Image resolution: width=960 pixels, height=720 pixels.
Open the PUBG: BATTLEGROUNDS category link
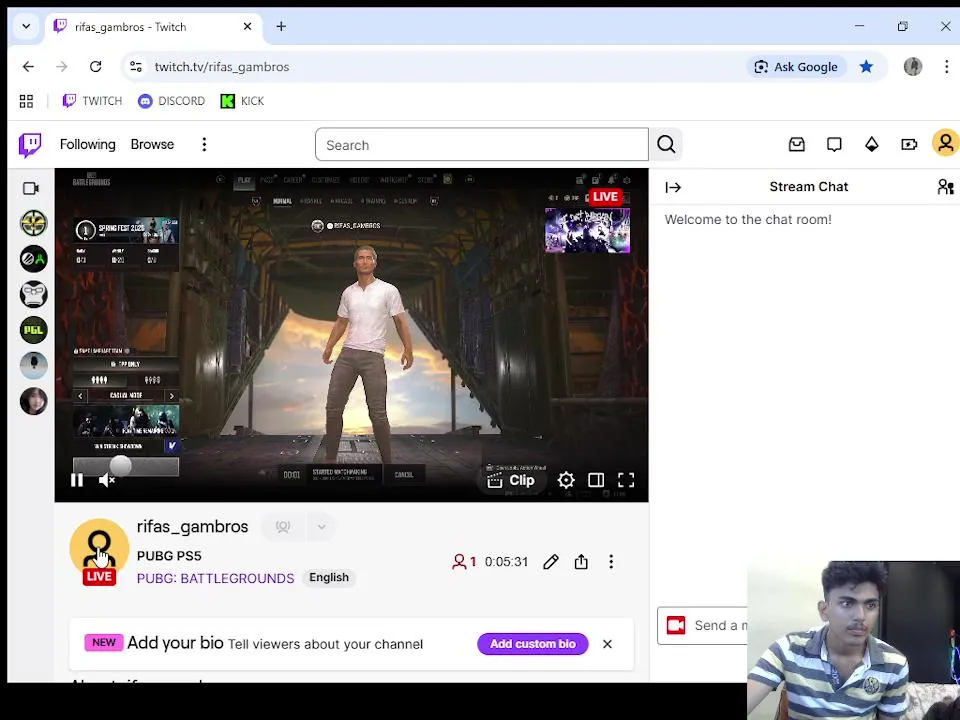coord(216,579)
